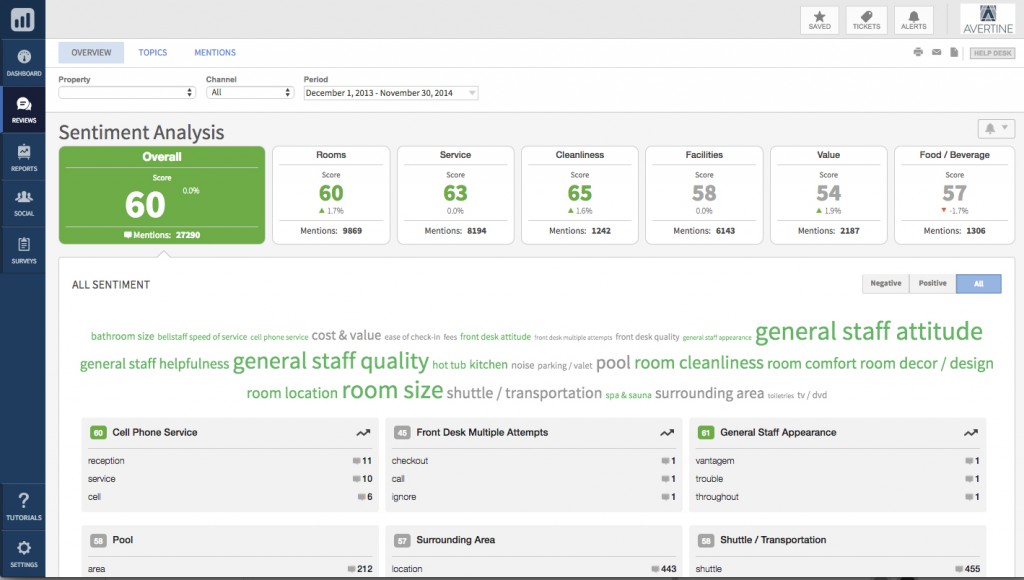Filter sentiment to Negative
Image resolution: width=1024 pixels, height=580 pixels.
point(885,284)
